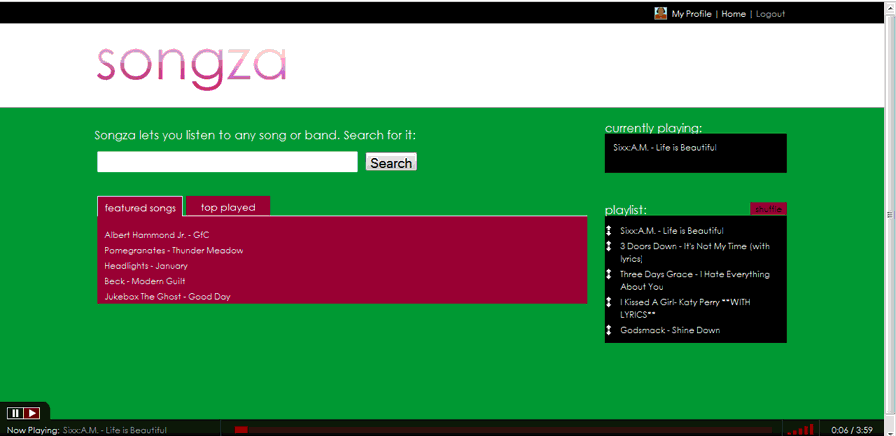Click the currently playing song title box
This screenshot has height=436, width=896.
pyautogui.click(x=695, y=153)
